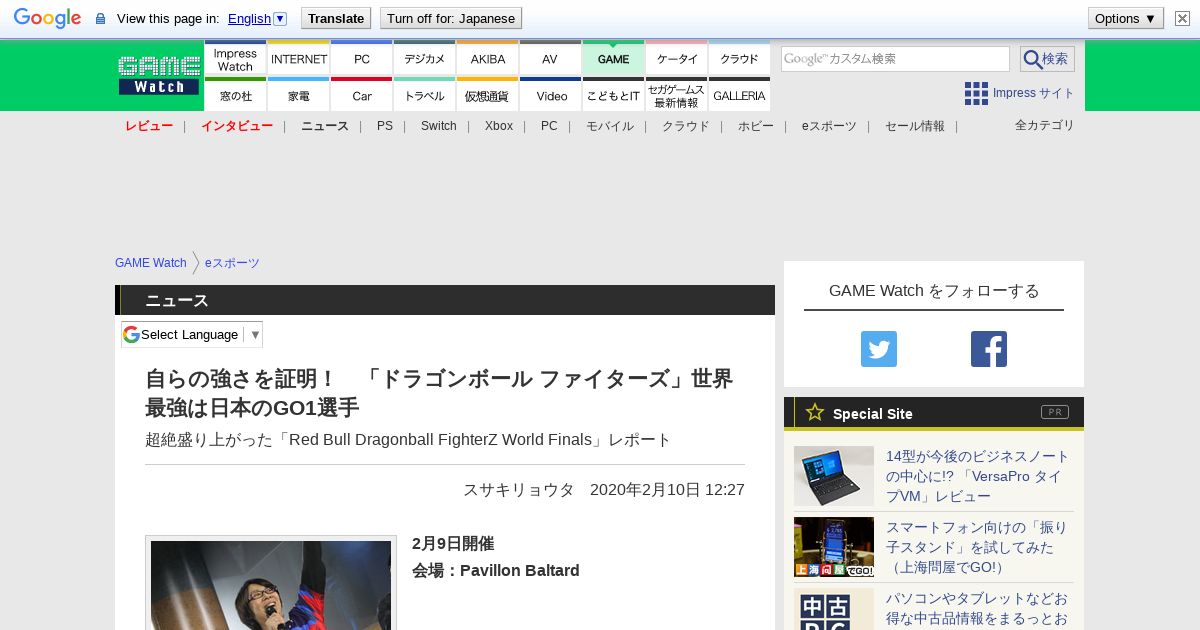Image resolution: width=1200 pixels, height=630 pixels.
Task: Open the トラベル Watch tab
Action: click(x=425, y=95)
